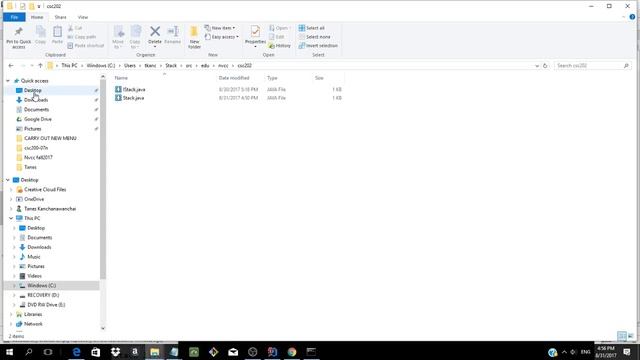Switch to the Share ribbon tab
Screen dimensions: 640x360
click(x=60, y=17)
